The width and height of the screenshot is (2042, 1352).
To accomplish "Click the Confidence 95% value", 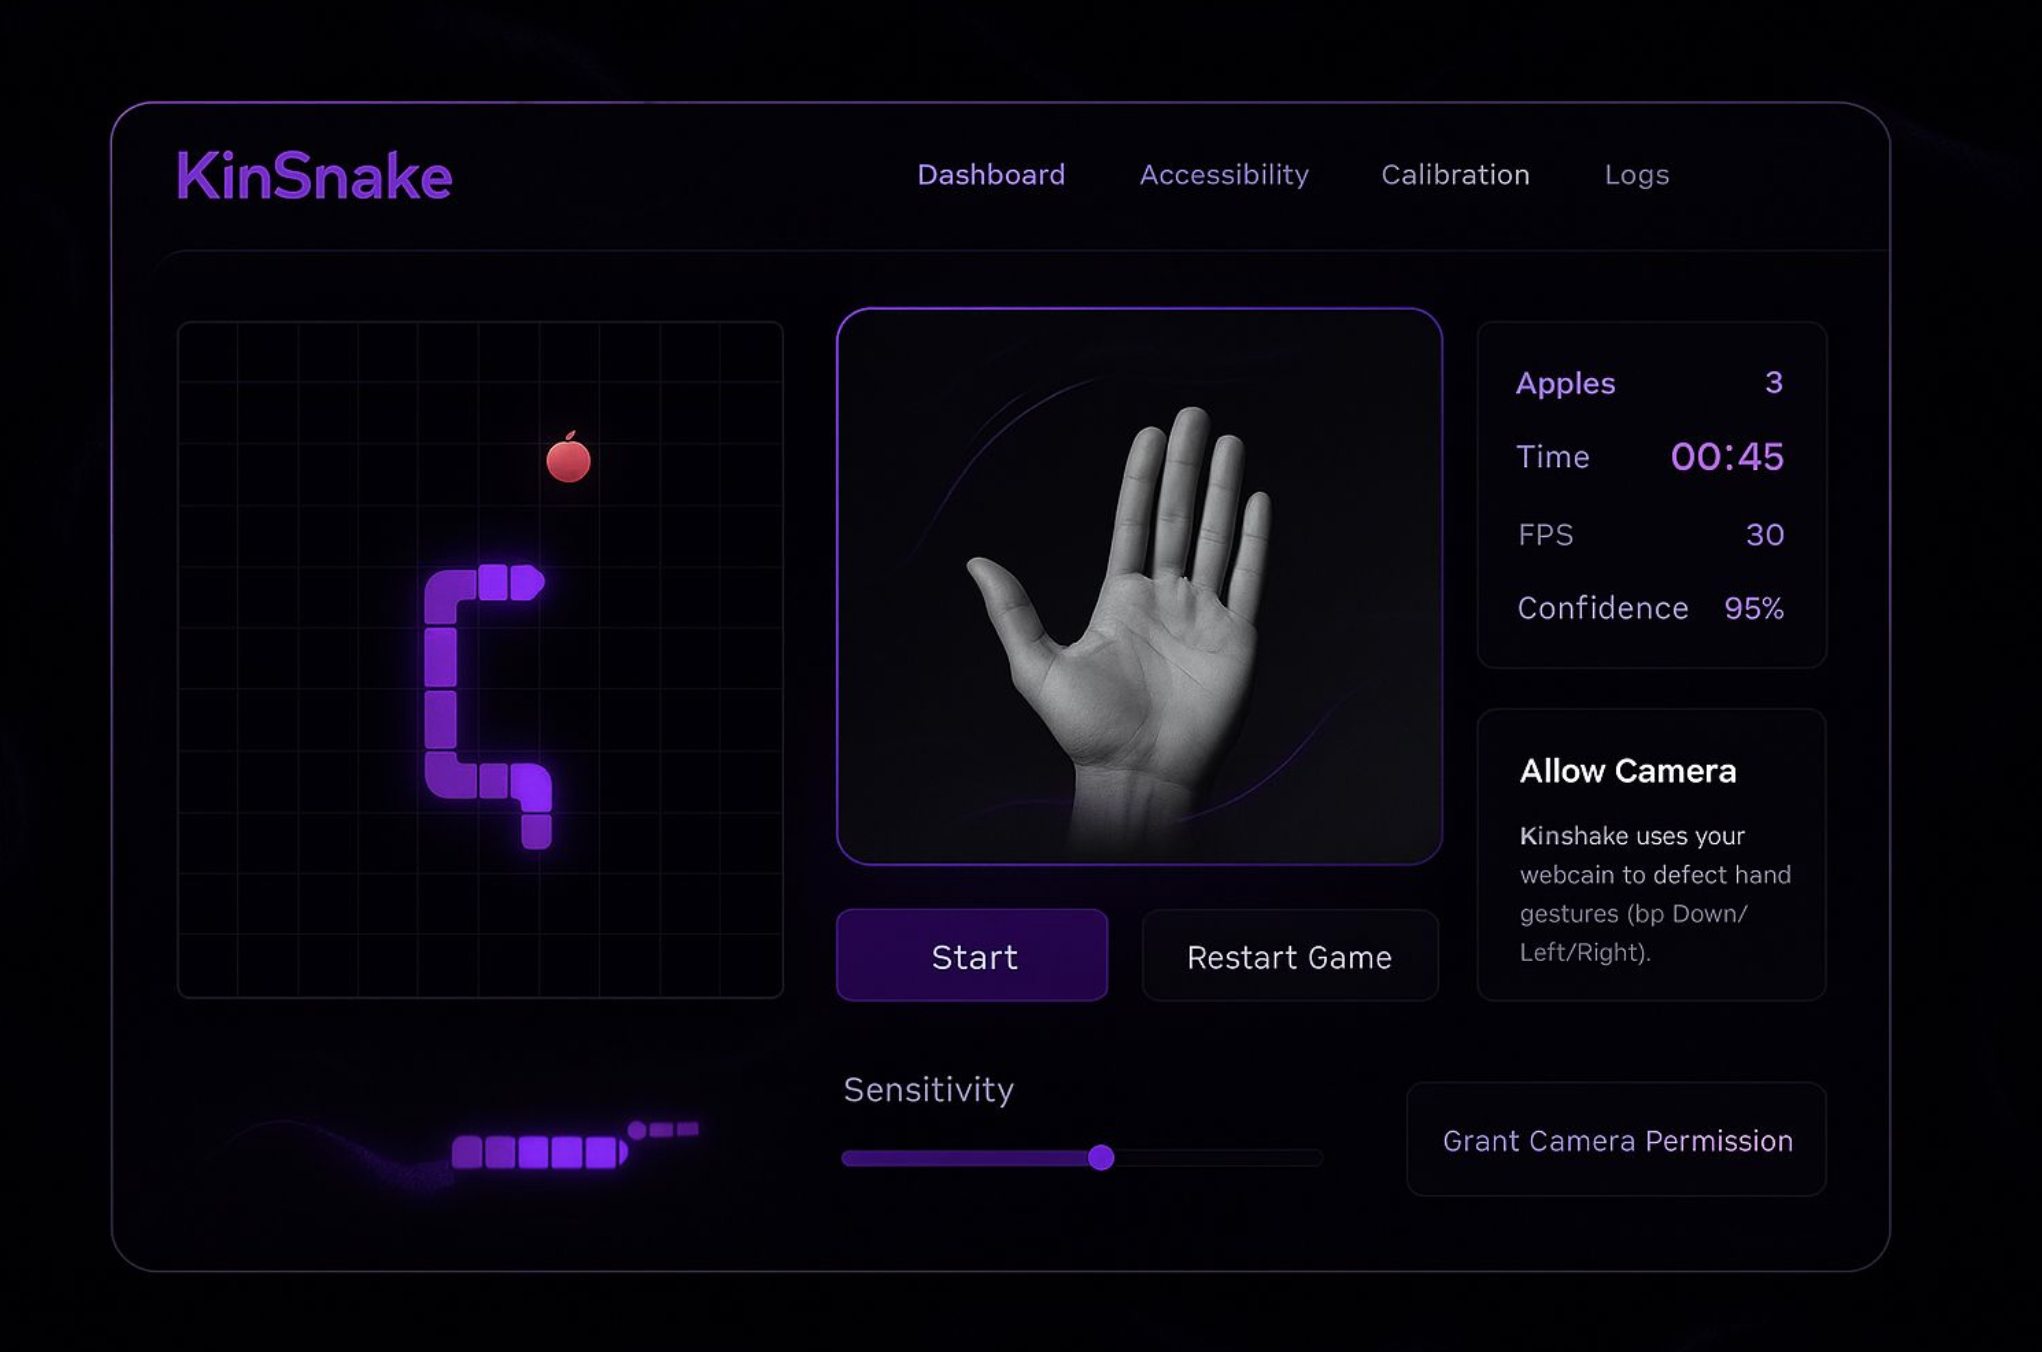I will pyautogui.click(x=1753, y=608).
